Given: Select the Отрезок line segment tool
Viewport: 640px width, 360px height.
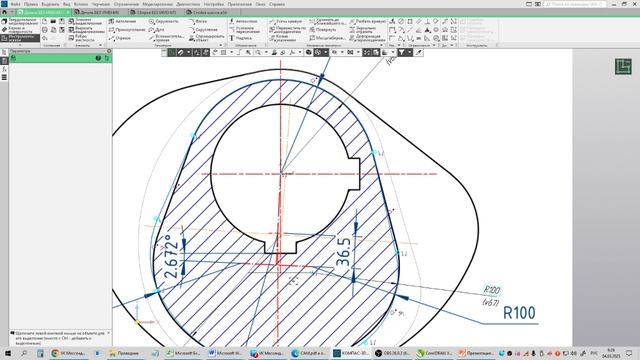Looking at the screenshot, I should pyautogui.click(x=120, y=38).
